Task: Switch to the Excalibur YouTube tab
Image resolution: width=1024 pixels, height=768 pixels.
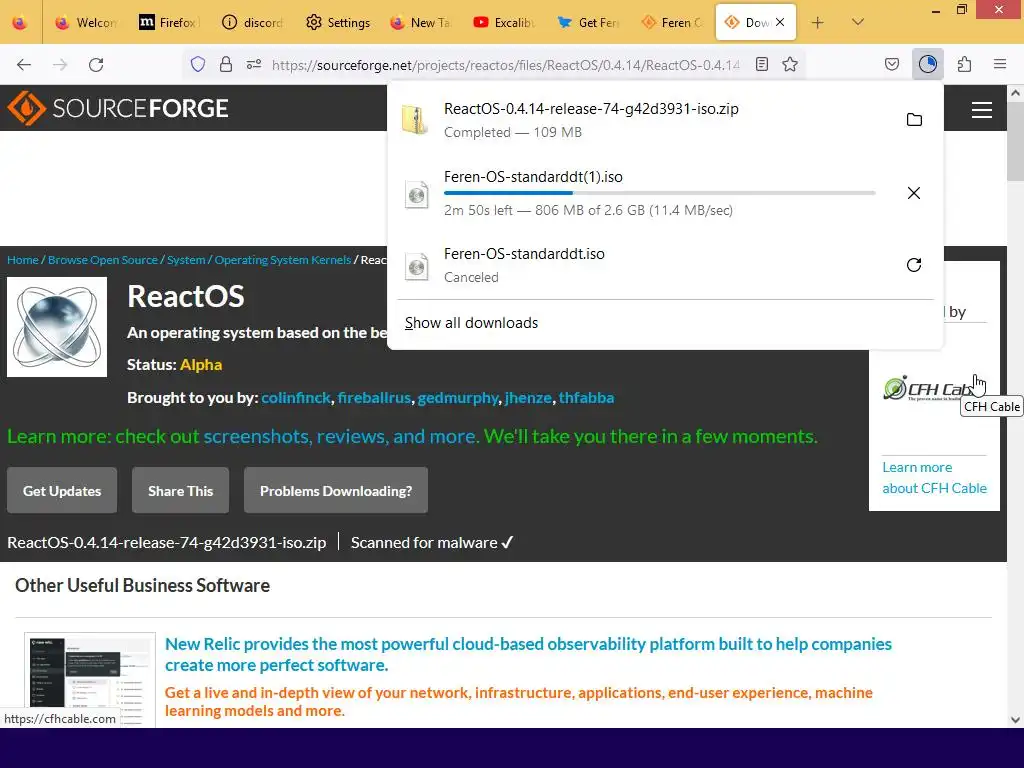Action: (505, 23)
